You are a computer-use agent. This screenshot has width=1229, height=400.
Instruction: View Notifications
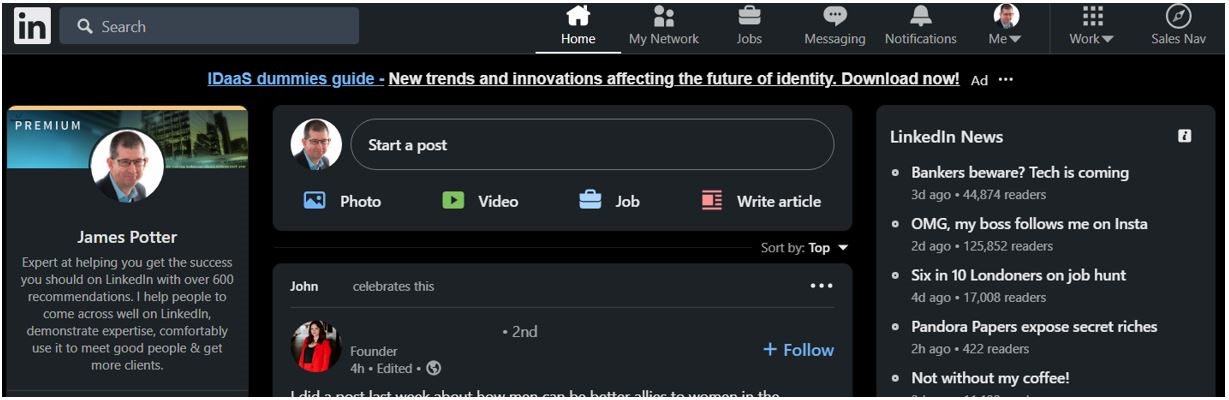pyautogui.click(x=921, y=27)
